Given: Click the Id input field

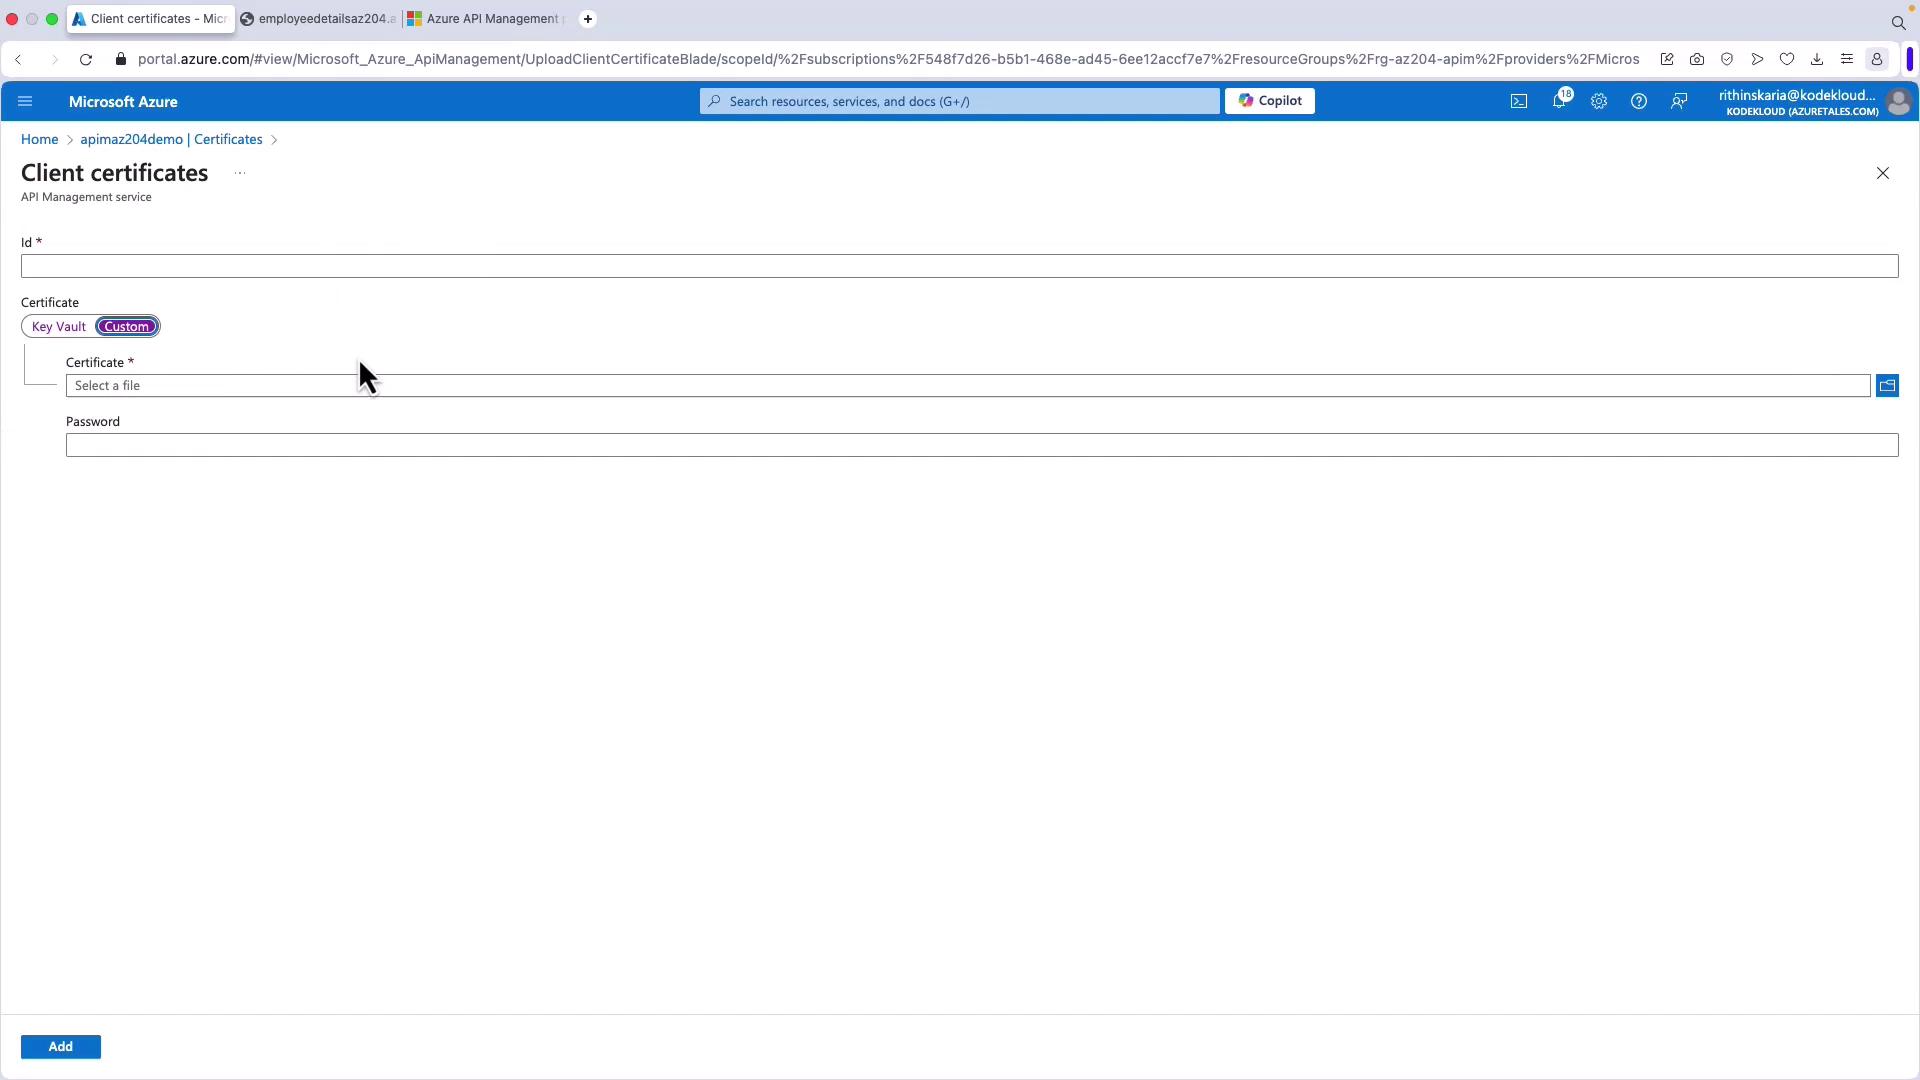Looking at the screenshot, I should (x=958, y=266).
